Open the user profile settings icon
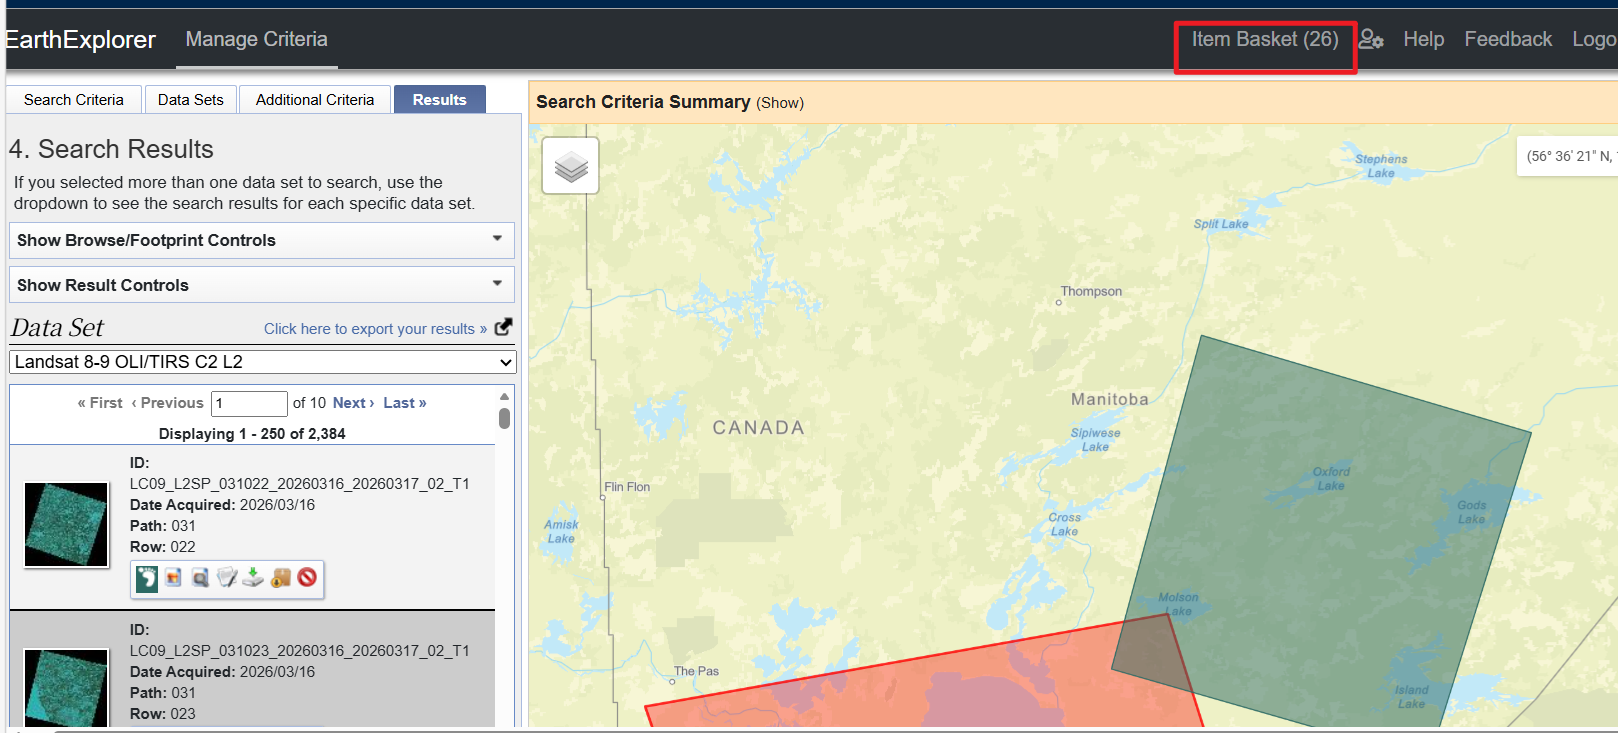1618x733 pixels. pyautogui.click(x=1371, y=39)
